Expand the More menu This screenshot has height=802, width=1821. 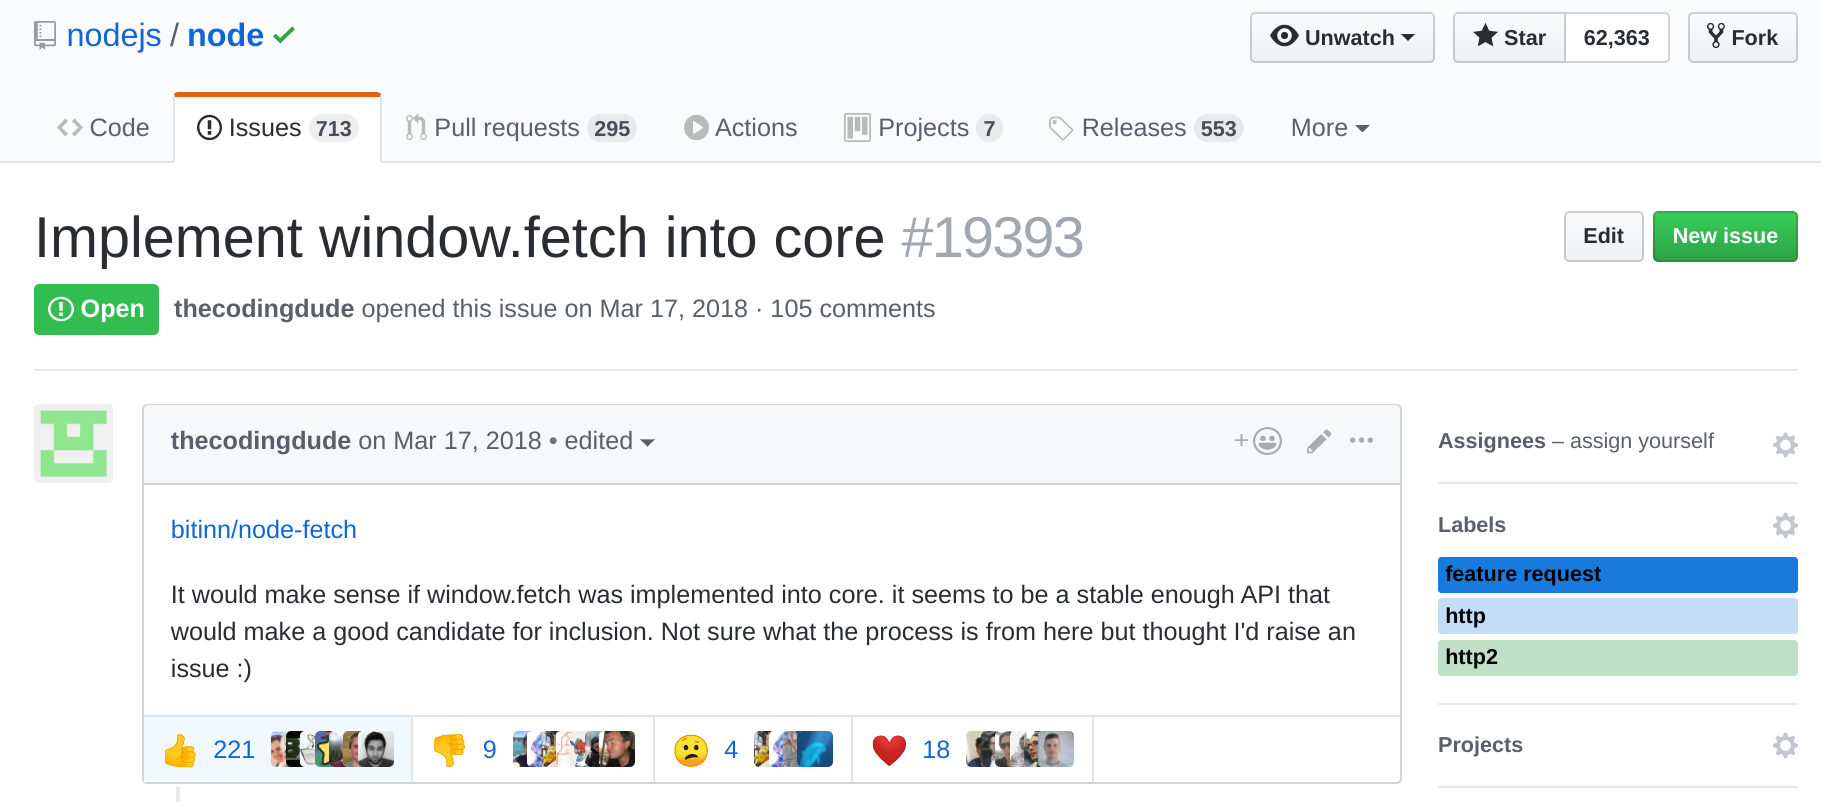pos(1330,128)
